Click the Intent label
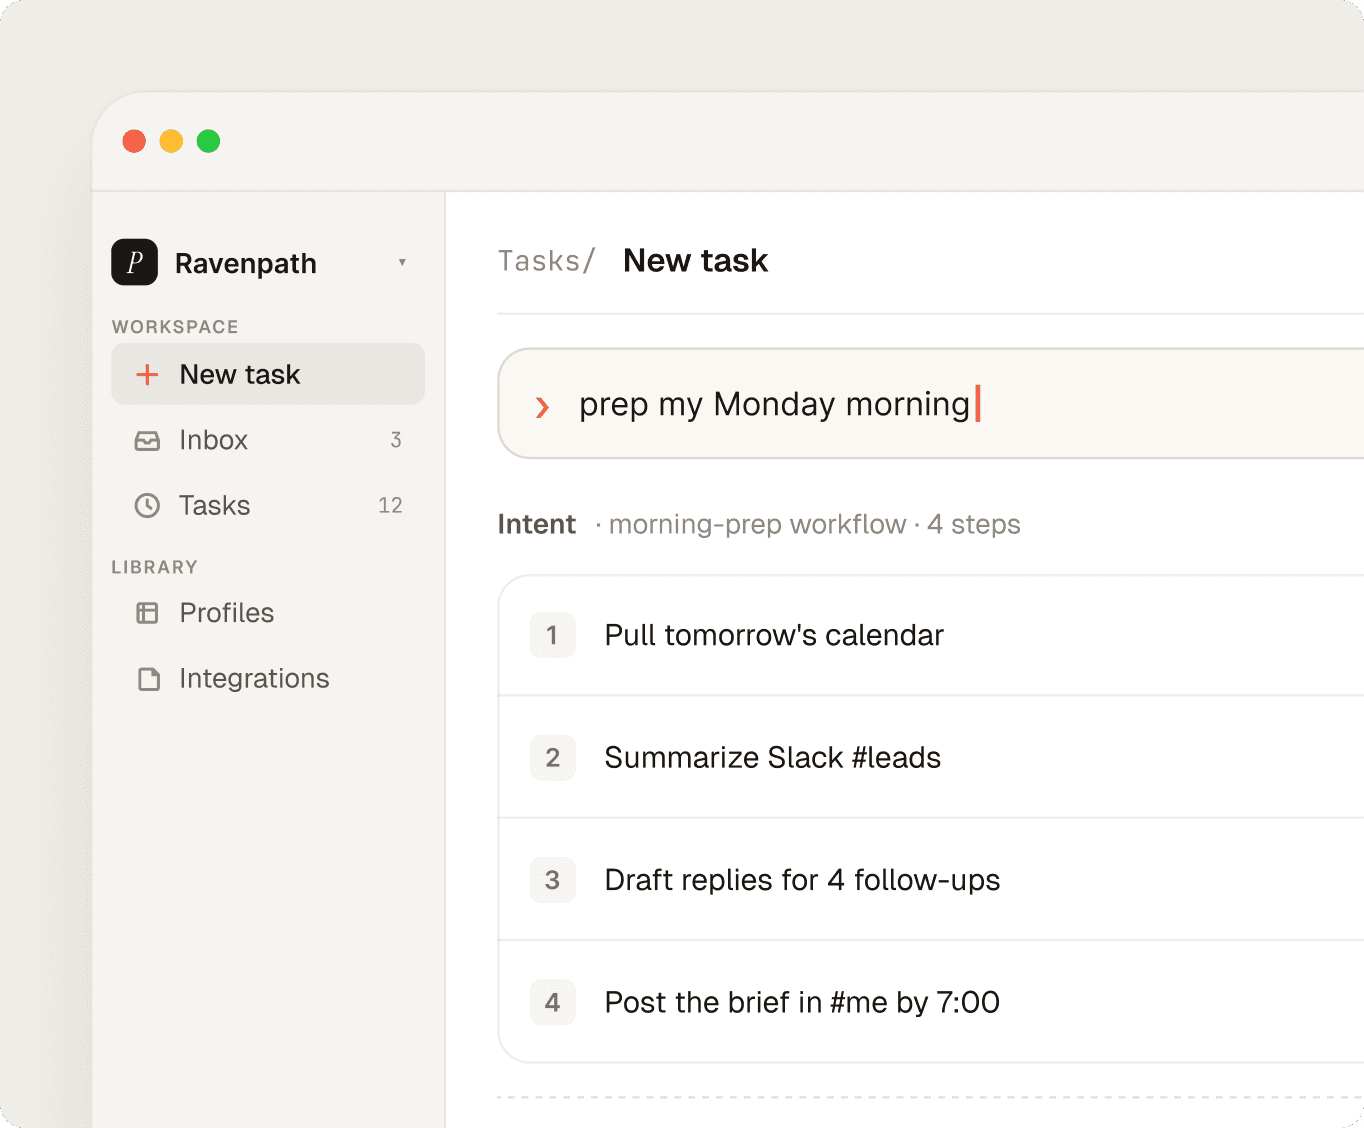 [x=537, y=524]
